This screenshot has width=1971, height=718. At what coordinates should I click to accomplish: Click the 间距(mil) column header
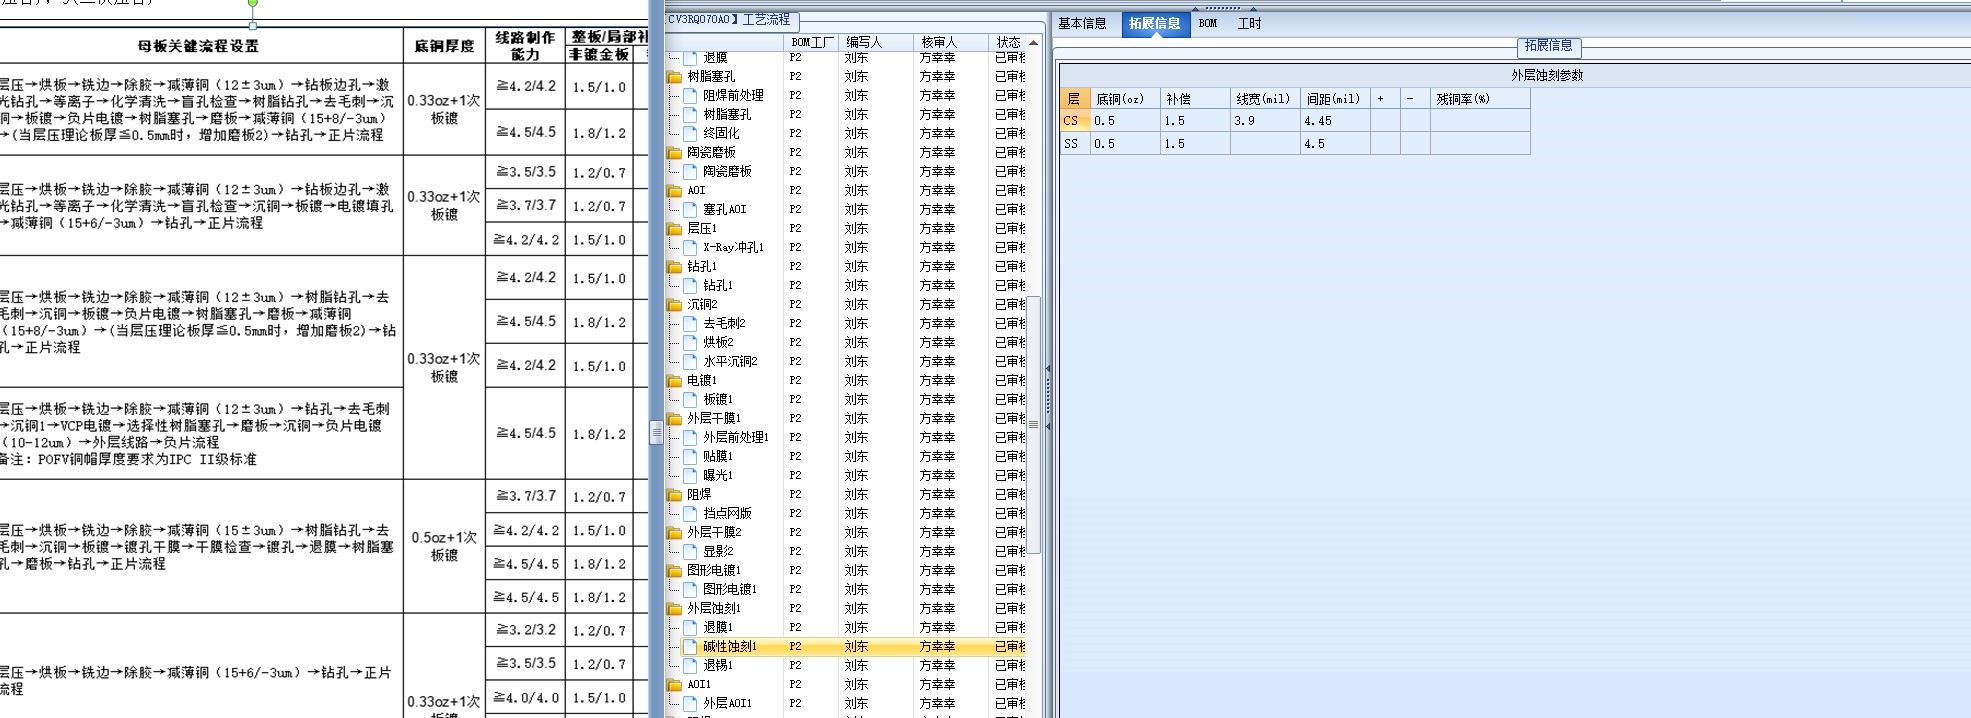point(1333,99)
